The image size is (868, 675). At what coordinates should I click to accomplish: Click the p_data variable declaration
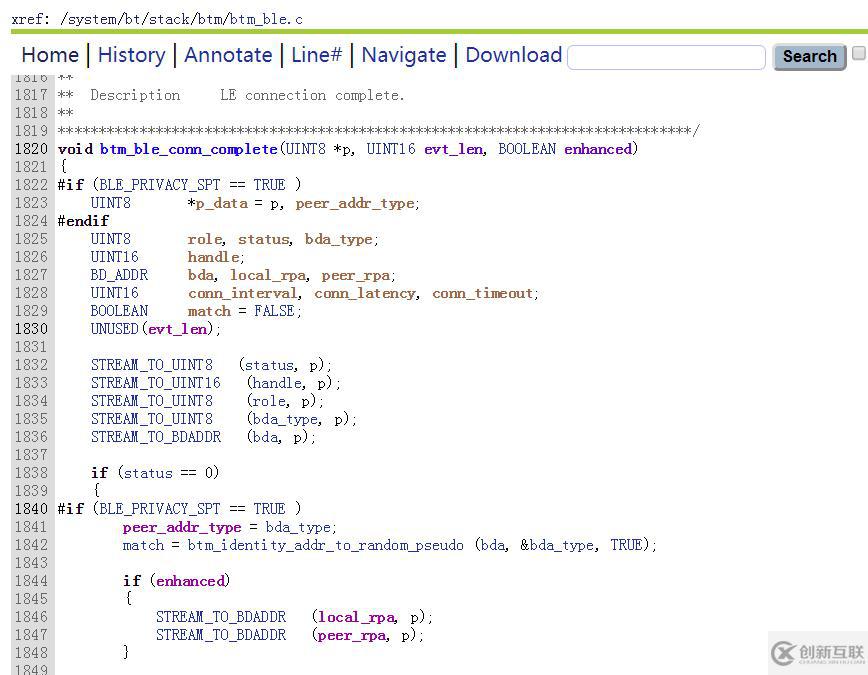coord(221,204)
